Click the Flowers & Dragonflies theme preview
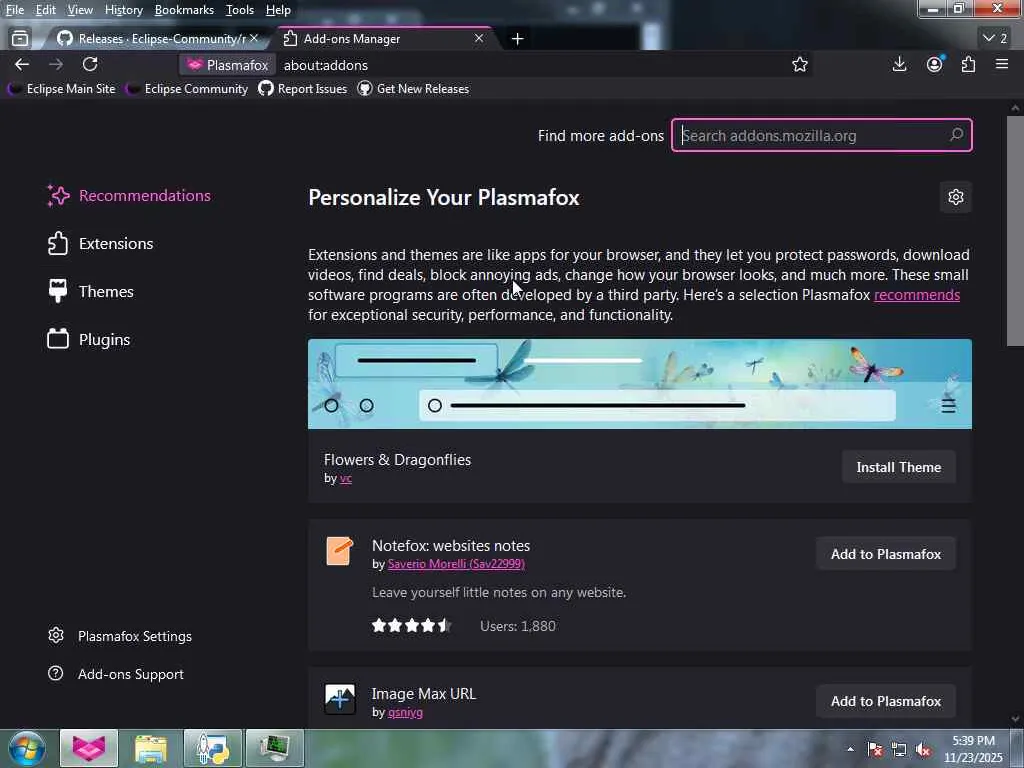This screenshot has height=768, width=1024. click(x=639, y=383)
